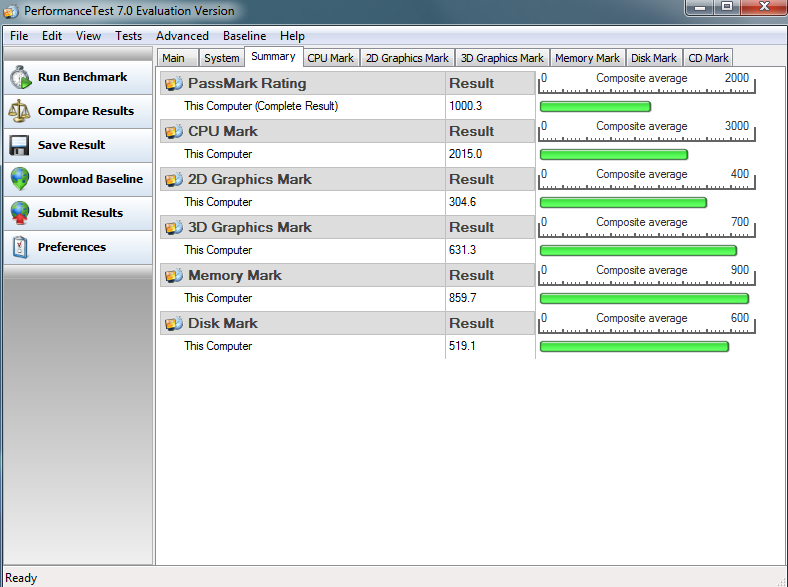This screenshot has height=587, width=788.
Task: Click the Compare Results button label
Action: [86, 111]
